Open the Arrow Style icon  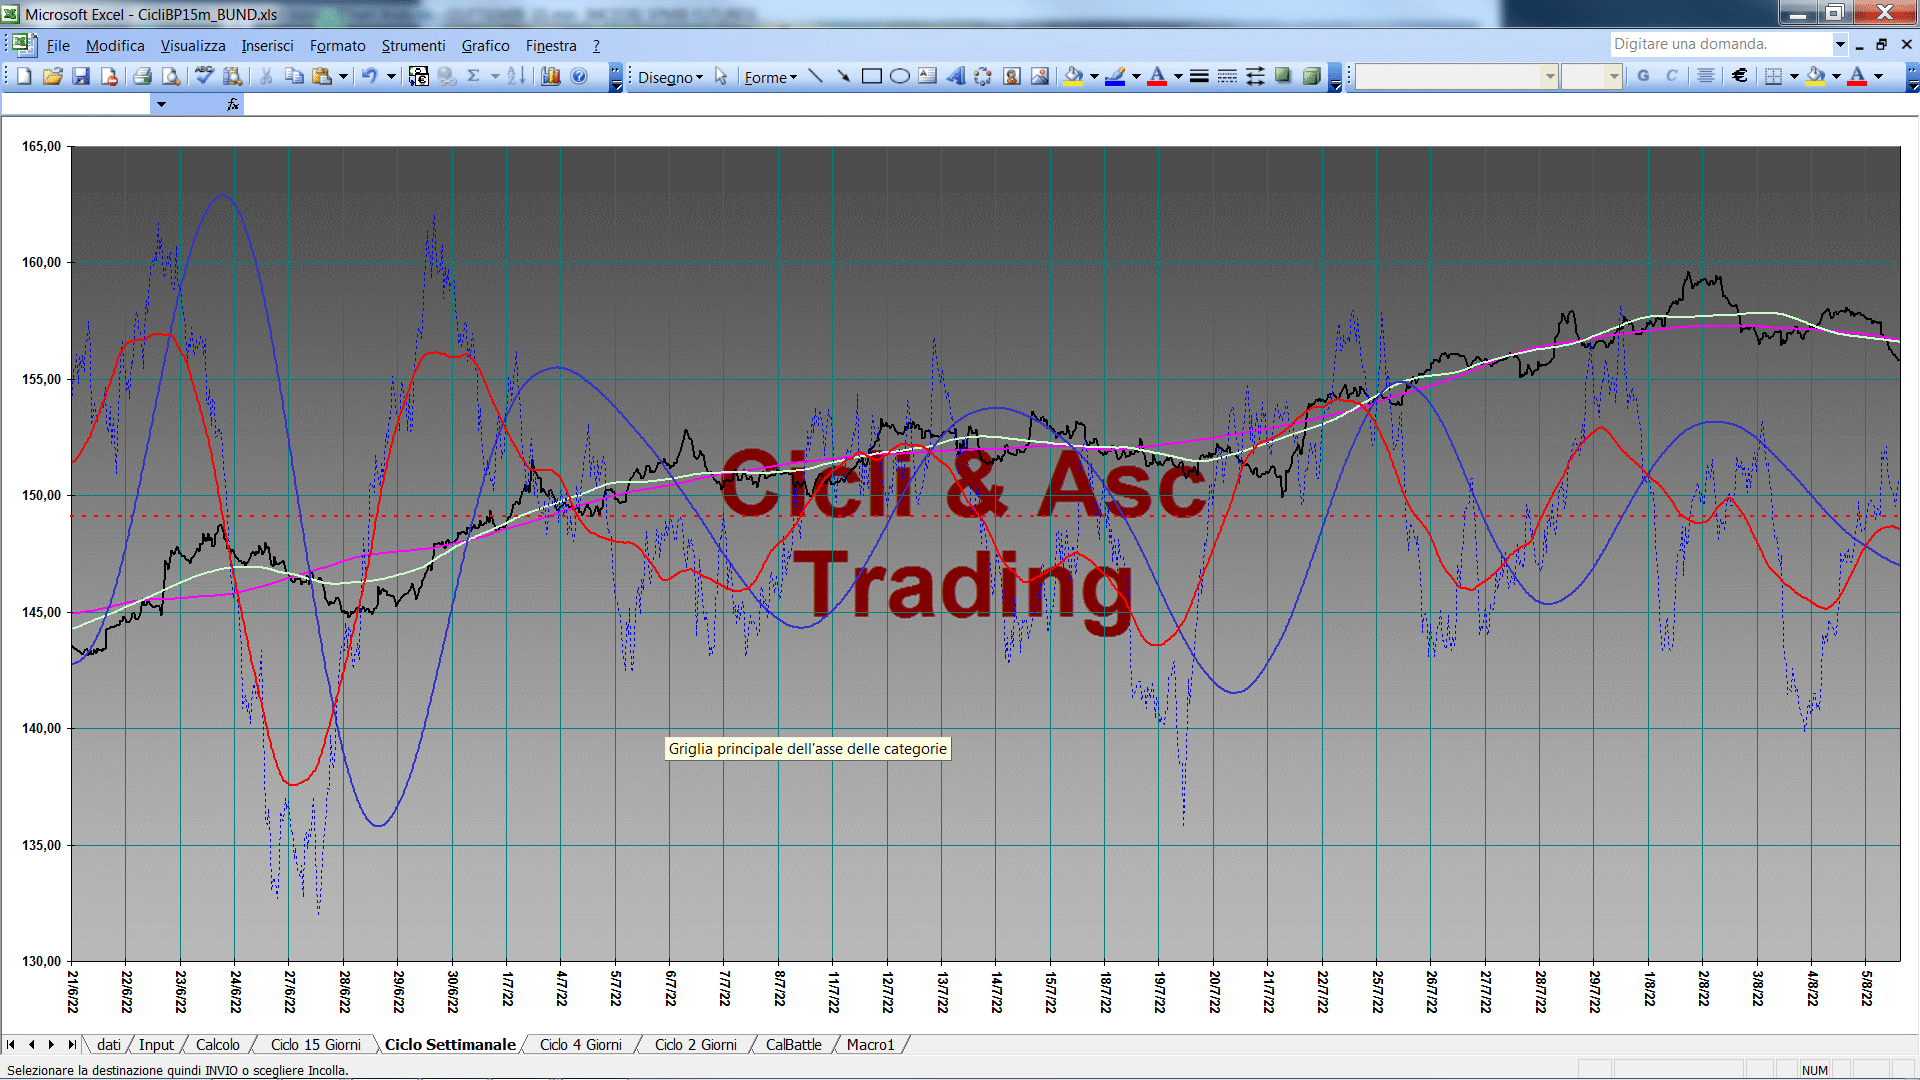1255,76
